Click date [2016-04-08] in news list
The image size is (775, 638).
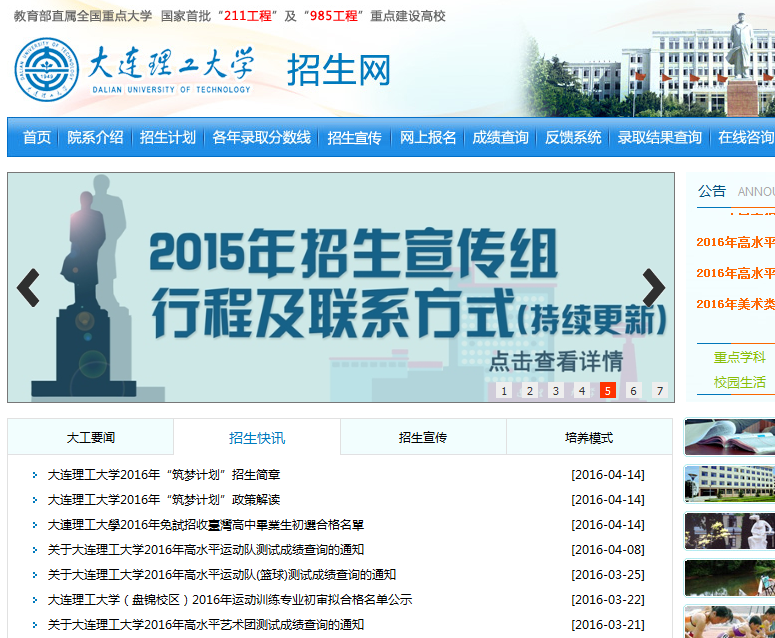click(608, 550)
